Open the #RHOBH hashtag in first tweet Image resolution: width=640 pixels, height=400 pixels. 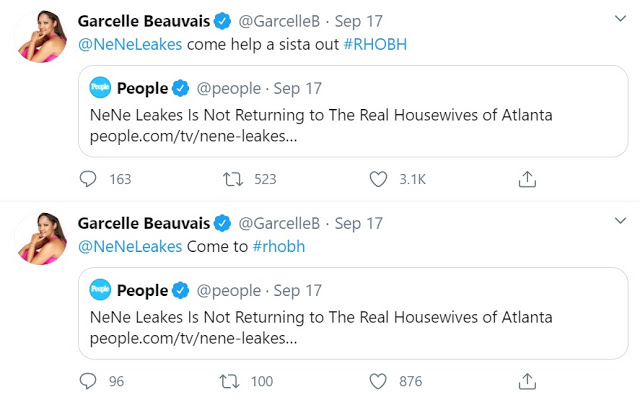tap(375, 44)
